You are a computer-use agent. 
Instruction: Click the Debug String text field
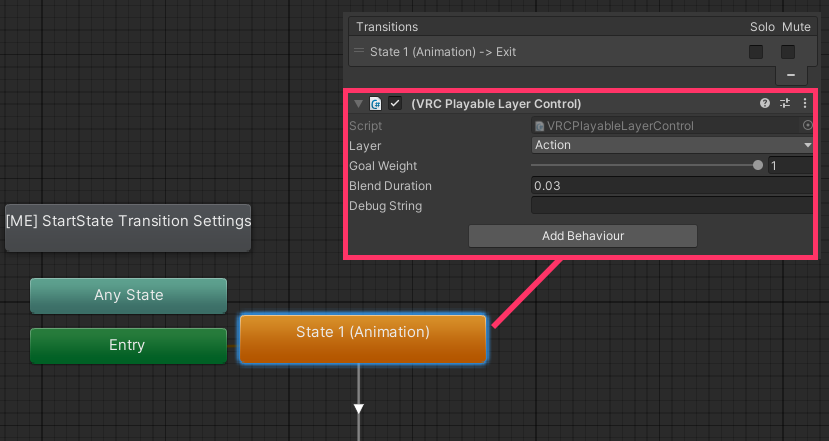click(672, 206)
